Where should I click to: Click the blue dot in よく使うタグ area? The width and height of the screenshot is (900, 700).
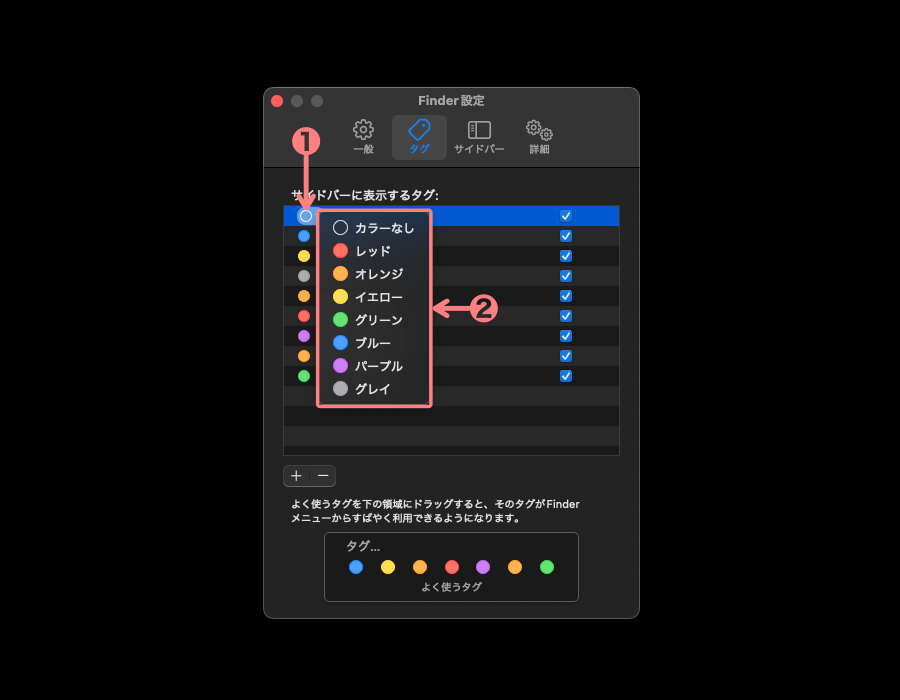tap(356, 567)
